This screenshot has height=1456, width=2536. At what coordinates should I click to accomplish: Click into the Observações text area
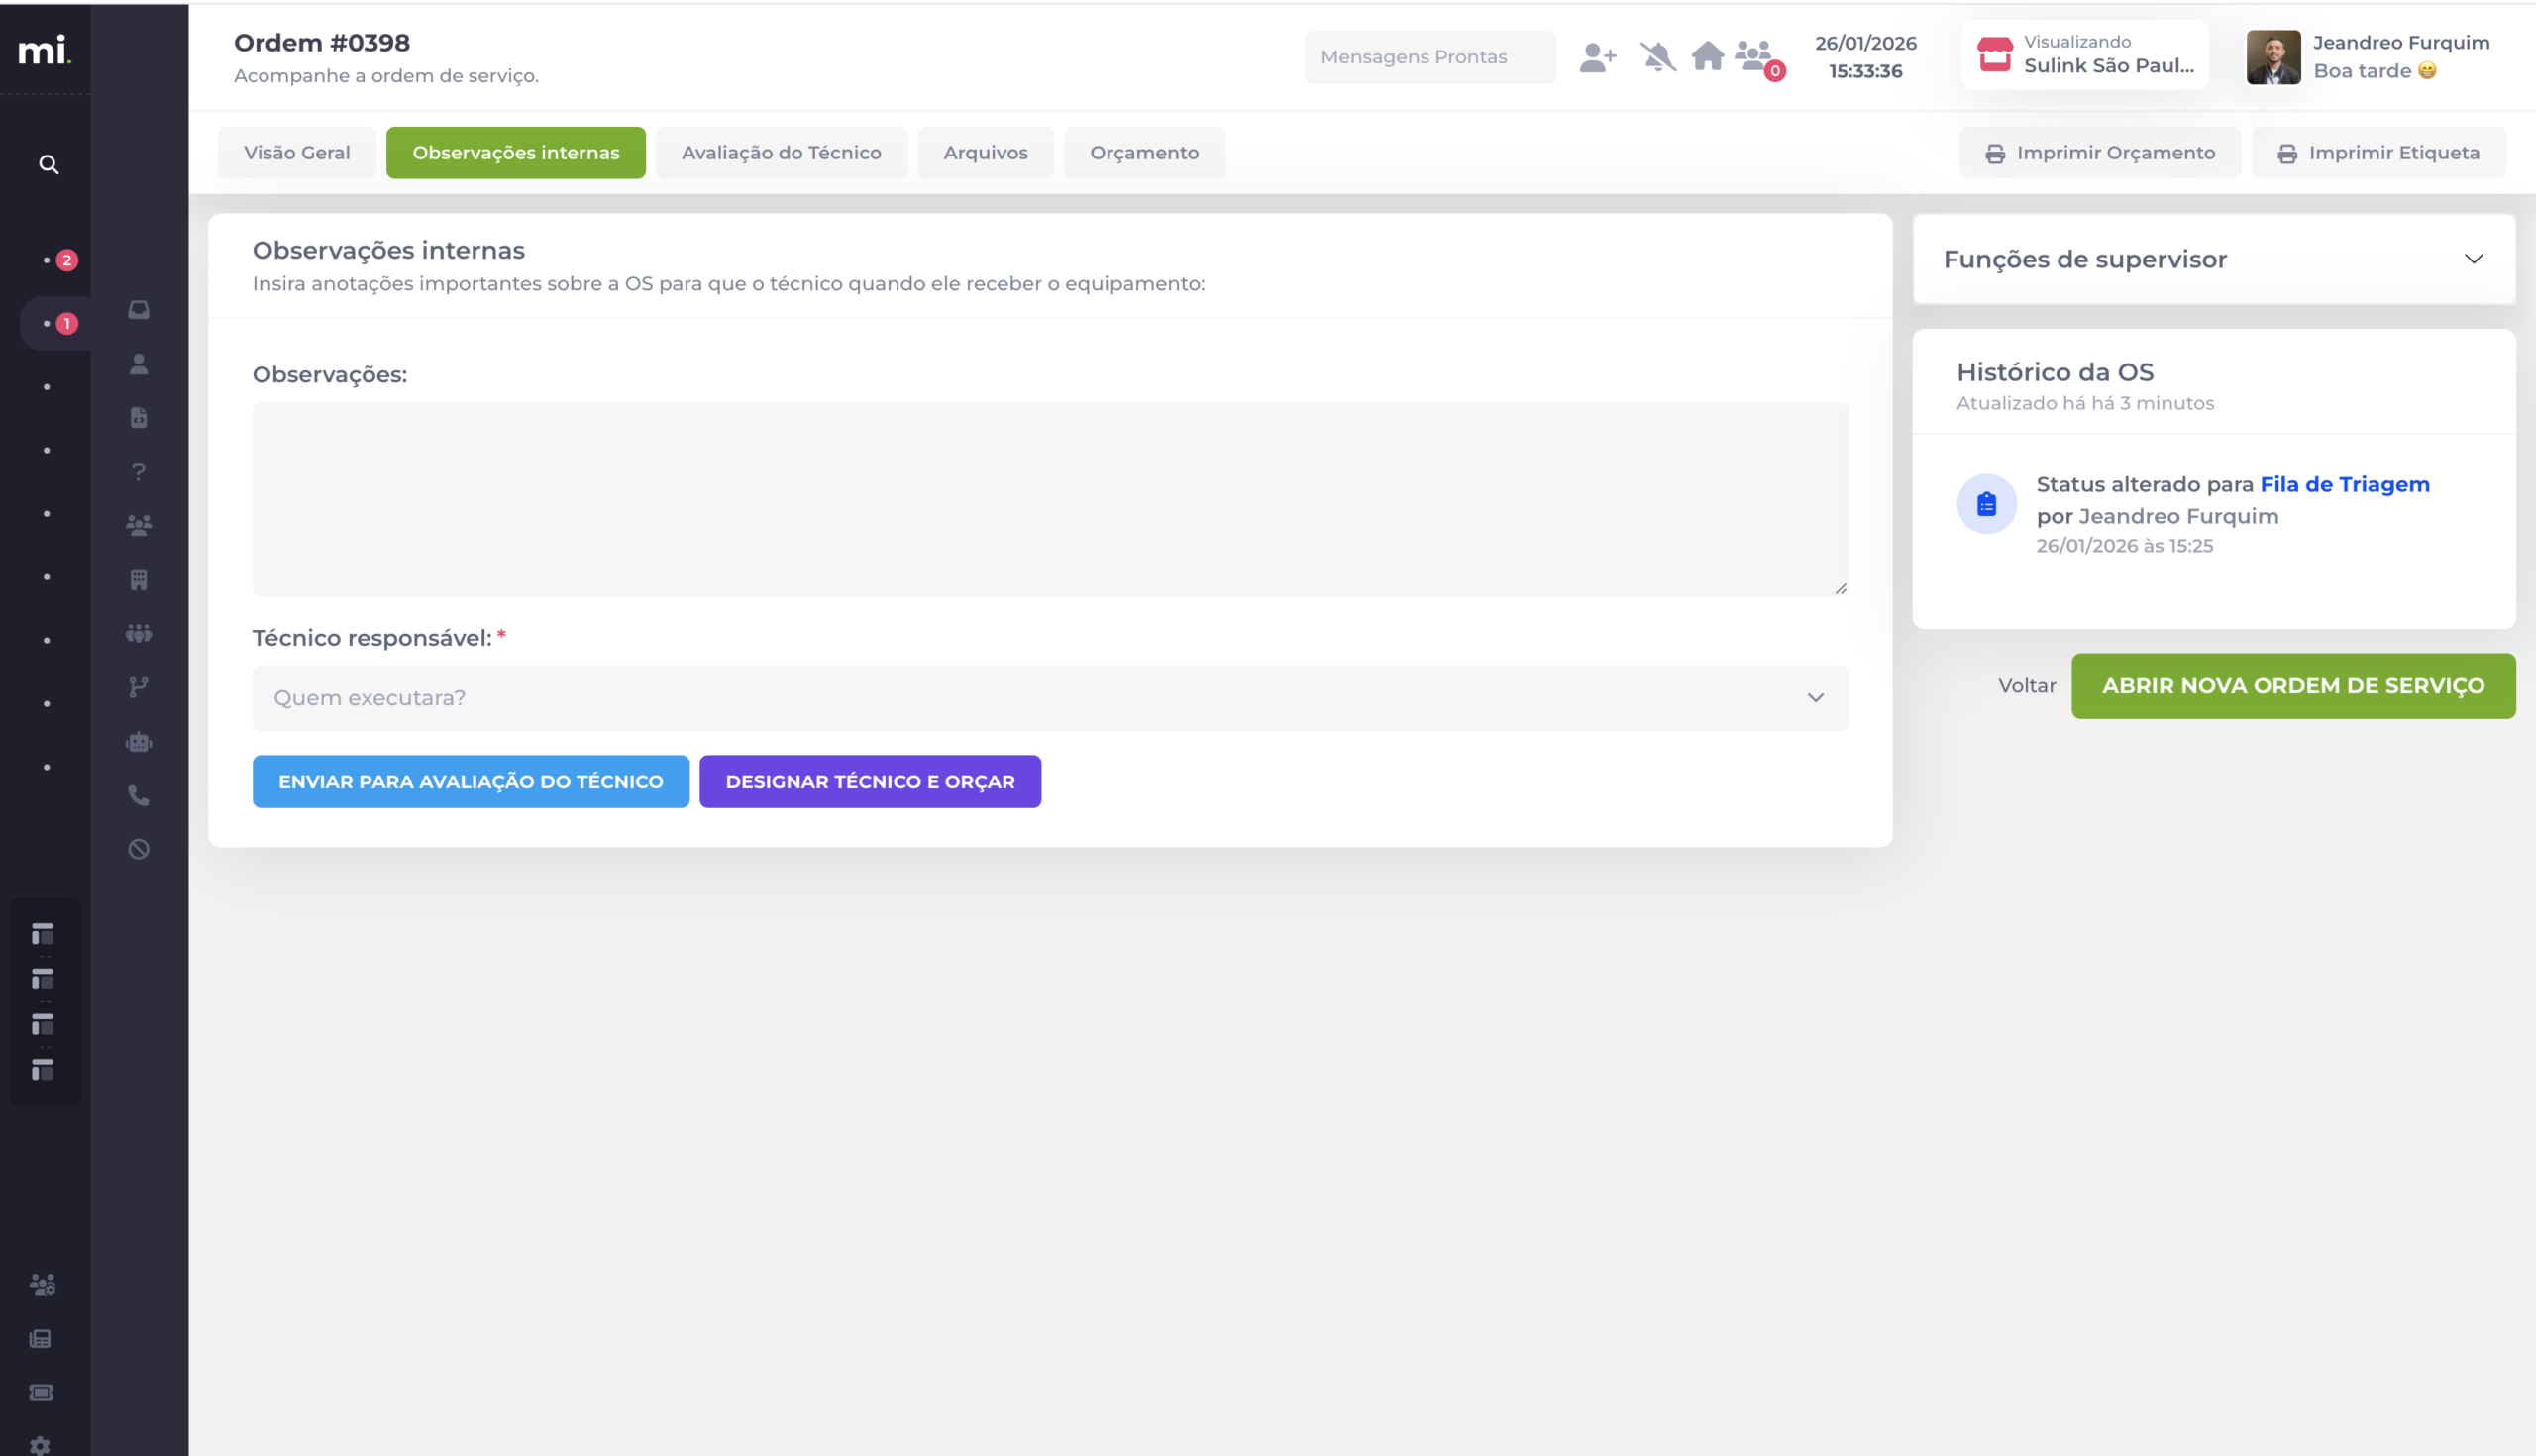1050,499
